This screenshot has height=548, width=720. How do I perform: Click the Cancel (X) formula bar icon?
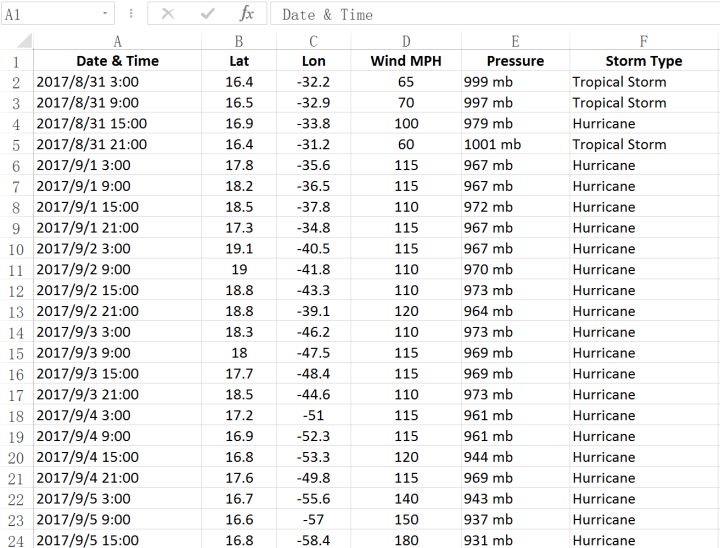pos(168,14)
